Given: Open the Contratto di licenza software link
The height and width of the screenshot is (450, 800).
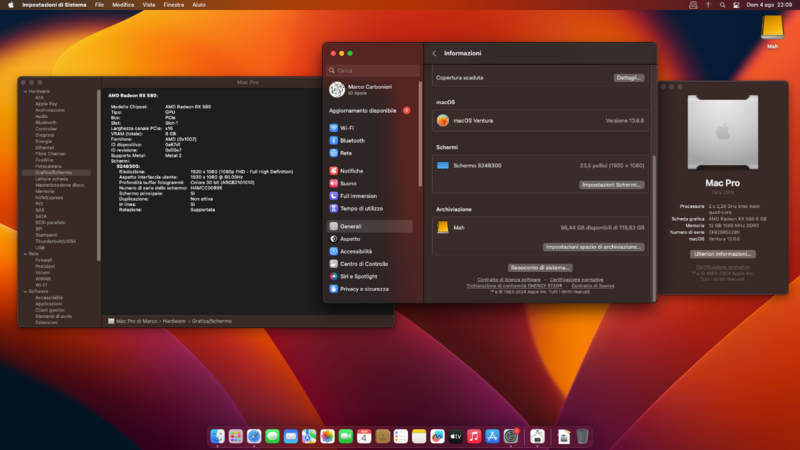Looking at the screenshot, I should (509, 279).
